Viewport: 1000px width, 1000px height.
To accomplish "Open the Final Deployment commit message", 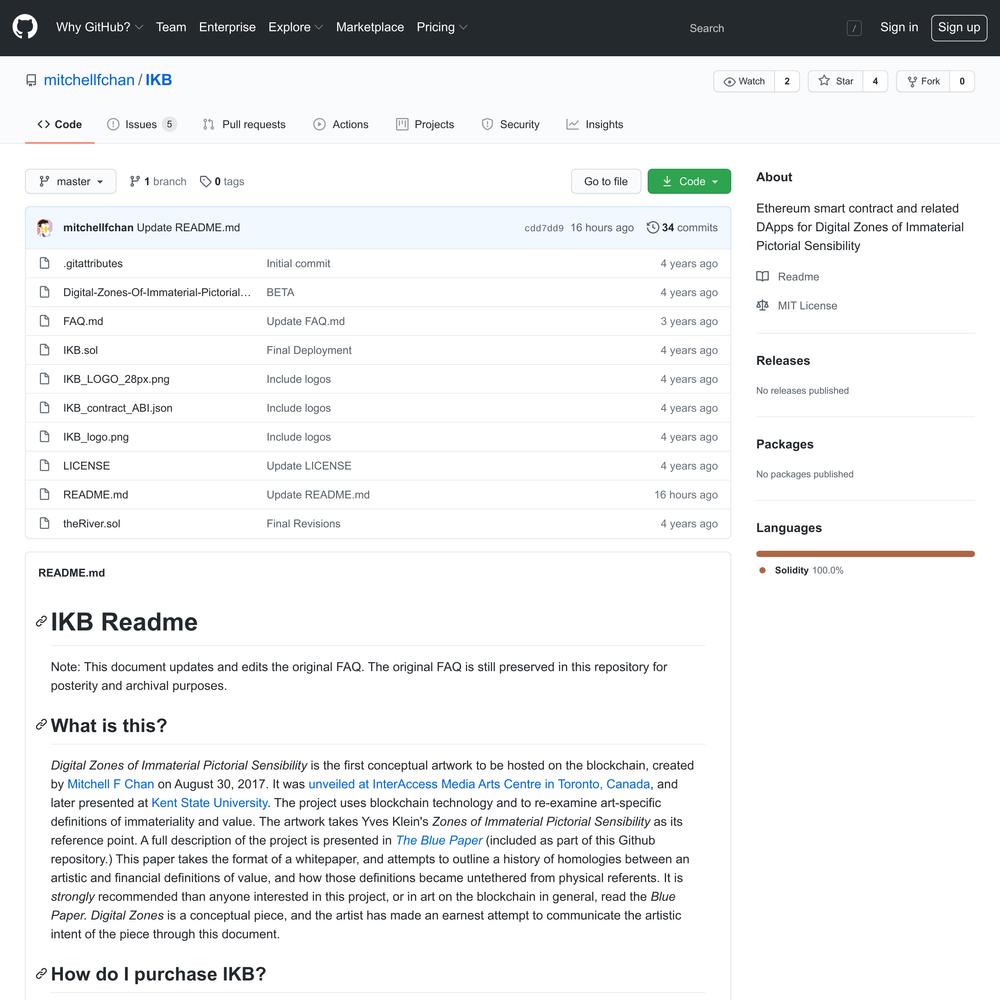I will point(309,350).
